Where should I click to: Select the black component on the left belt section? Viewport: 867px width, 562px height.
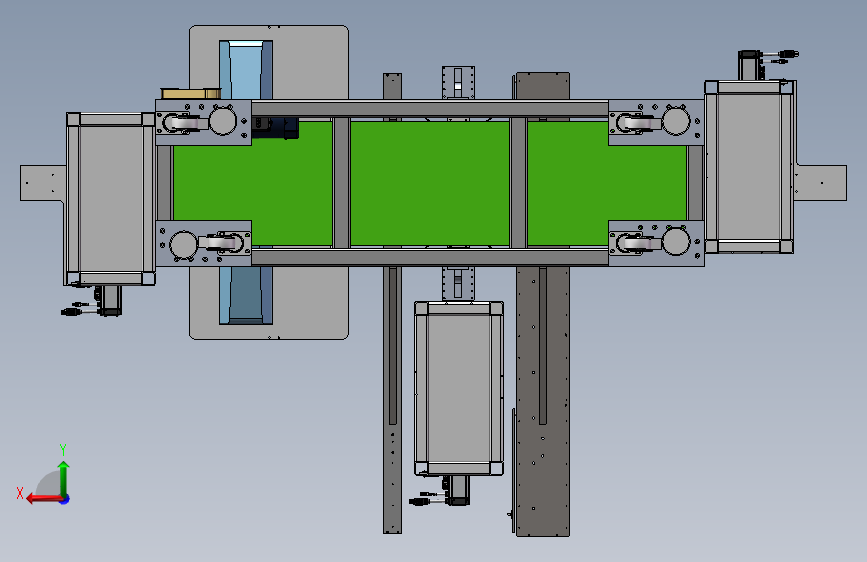[275, 128]
